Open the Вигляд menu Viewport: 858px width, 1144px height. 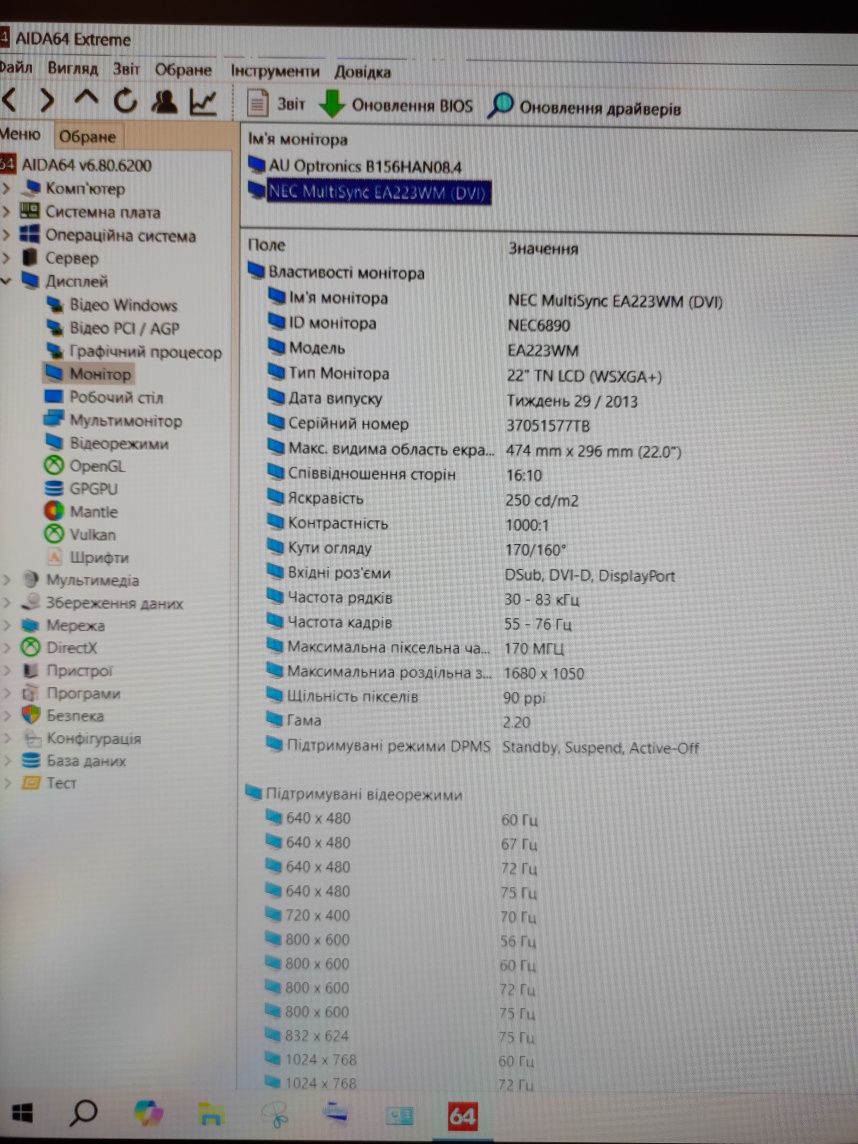pos(72,69)
